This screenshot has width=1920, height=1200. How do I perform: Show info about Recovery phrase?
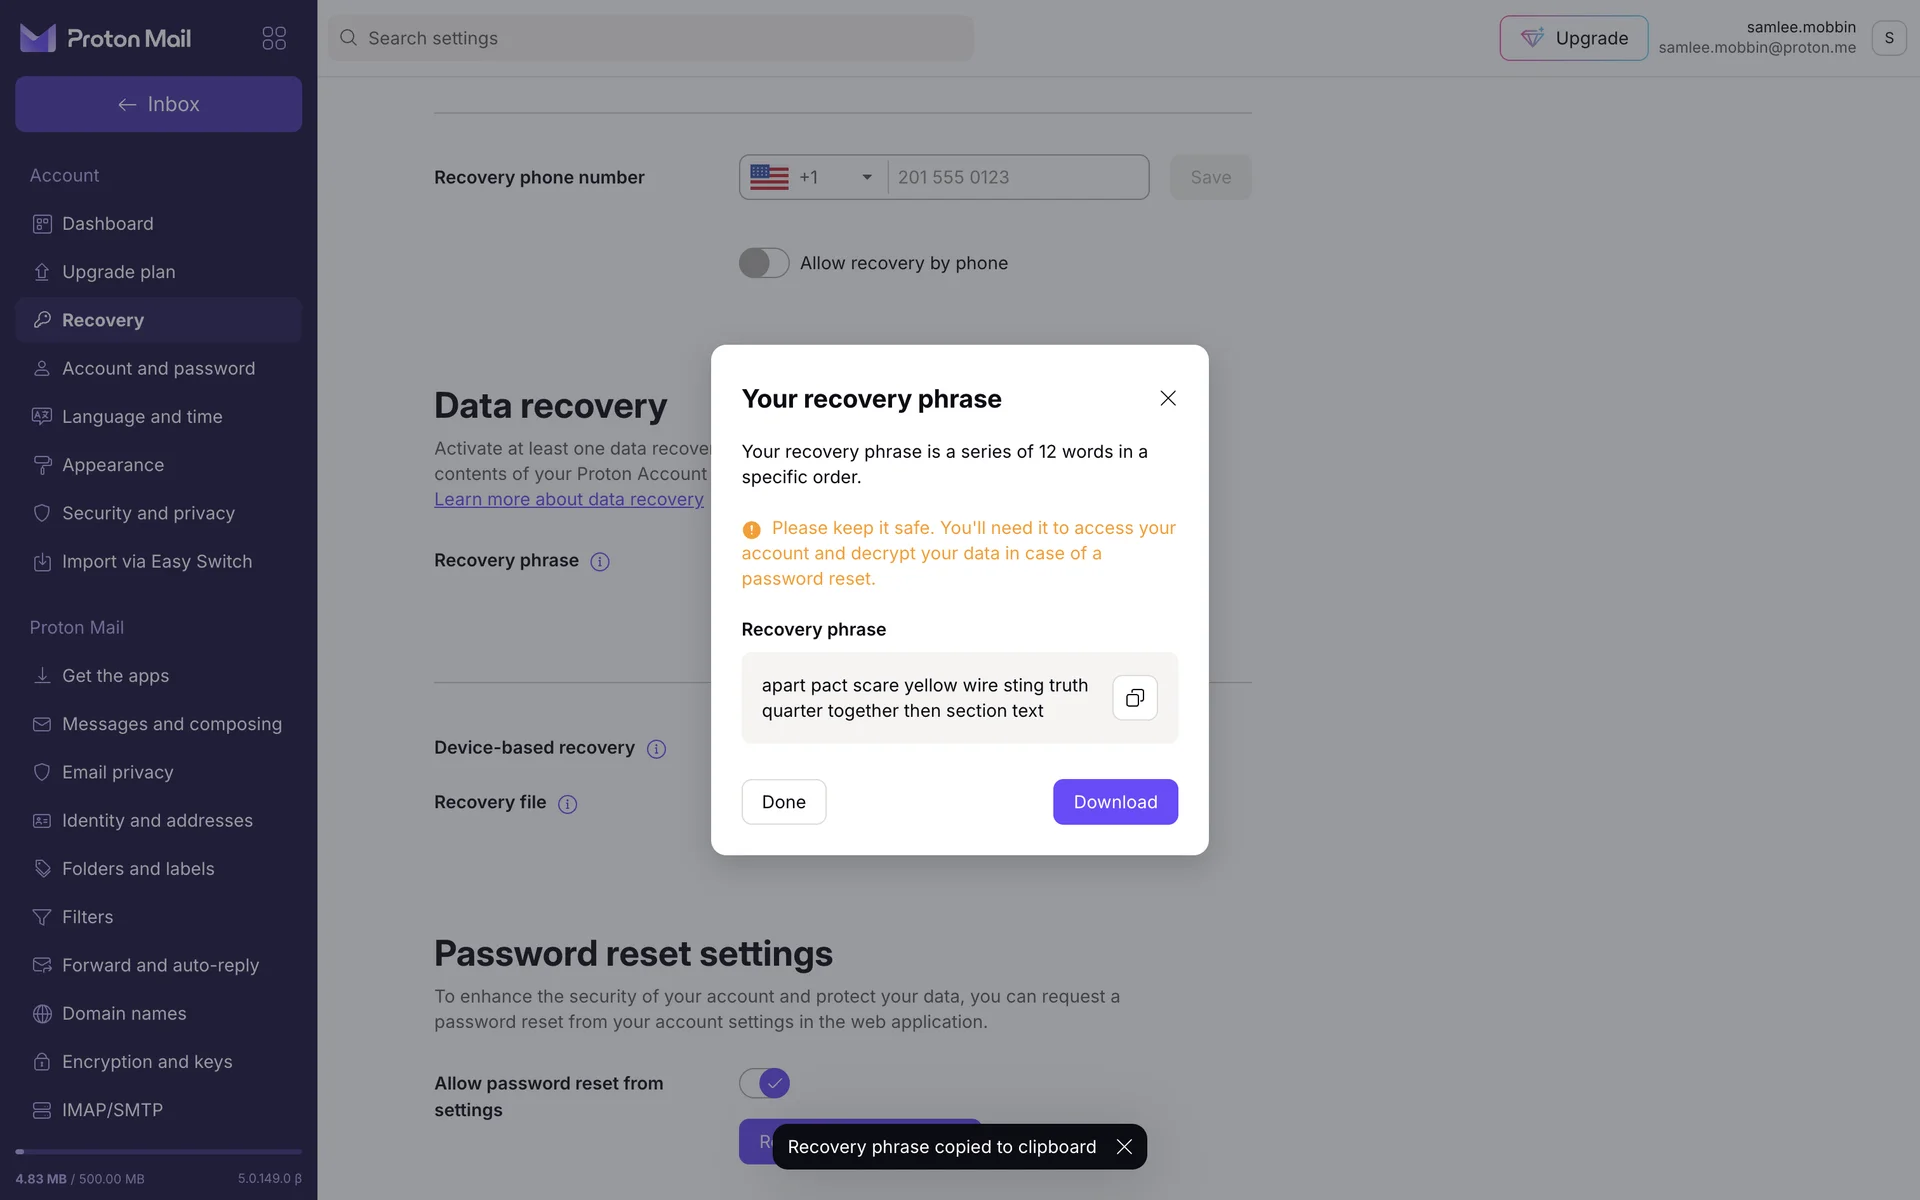pyautogui.click(x=600, y=562)
